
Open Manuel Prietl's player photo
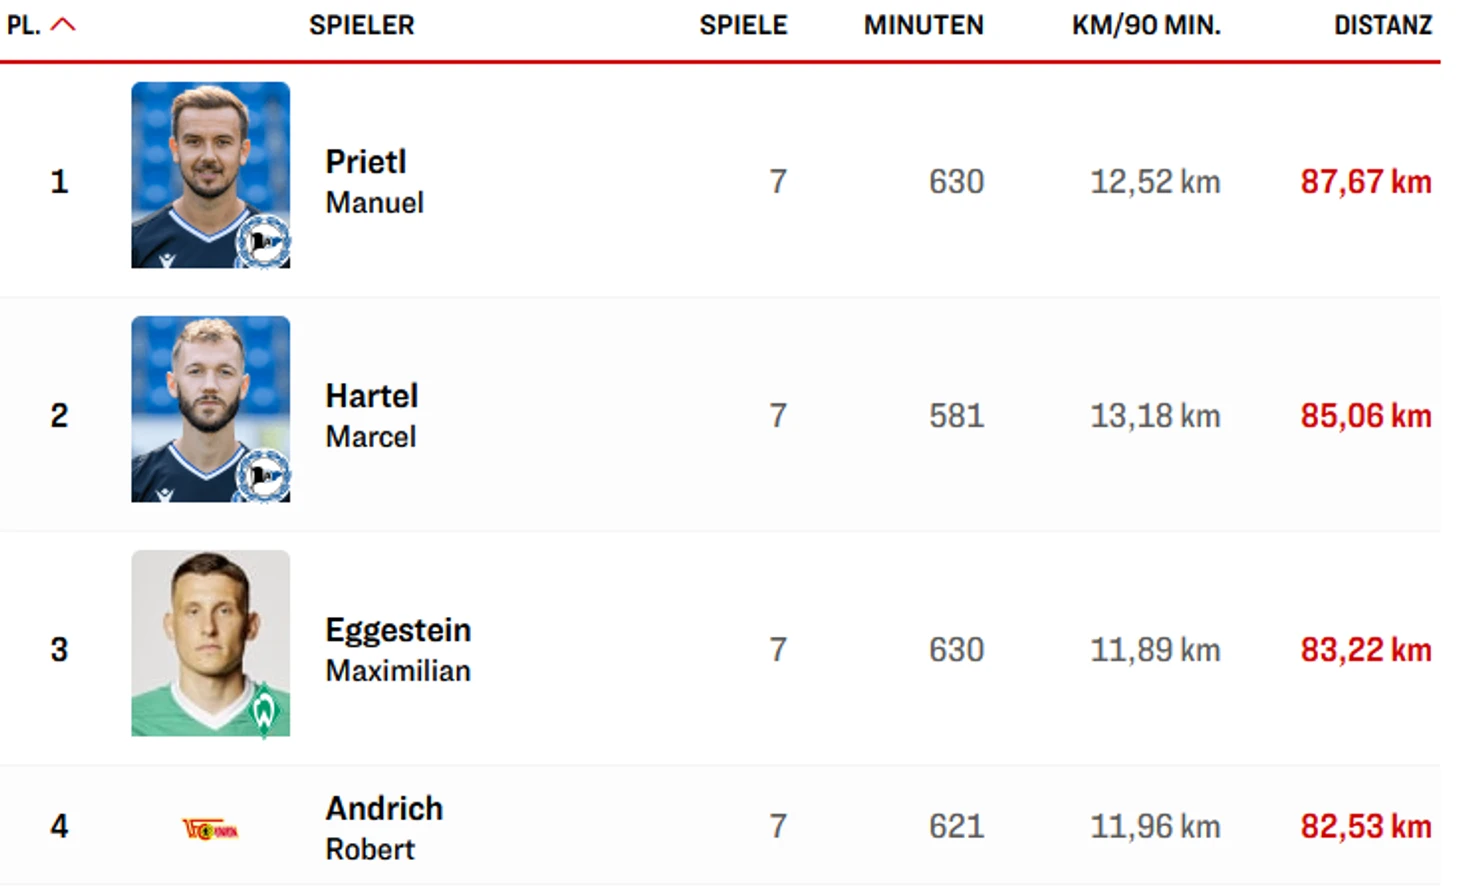[211, 175]
